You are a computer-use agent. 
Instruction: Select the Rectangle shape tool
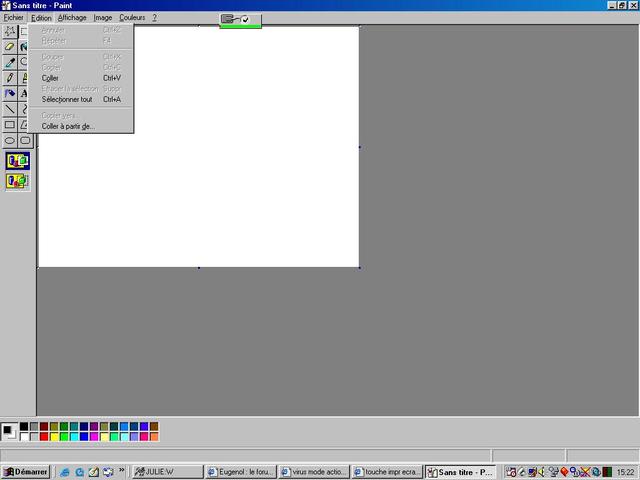(x=9, y=124)
